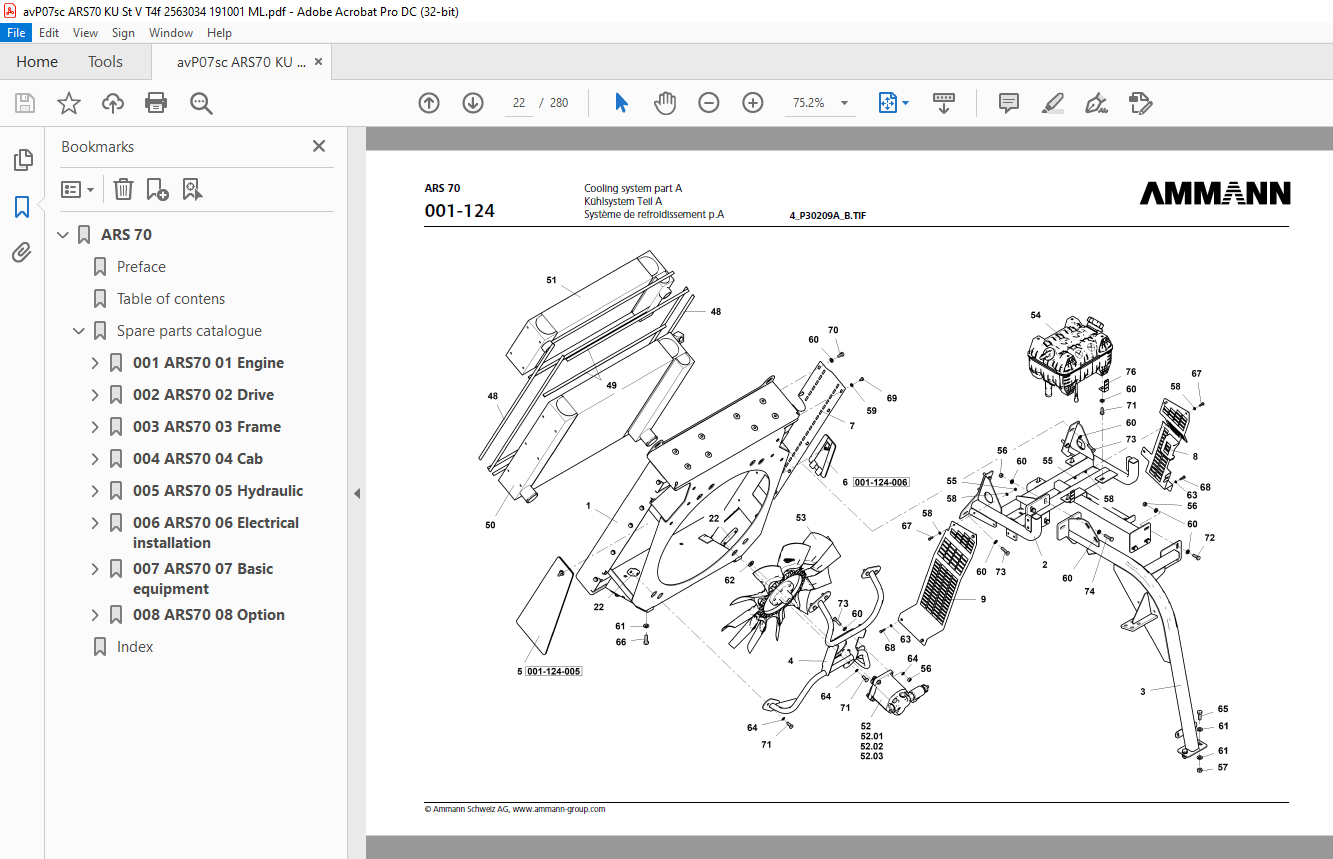
Task: Collapse the Spare parts catalogue branch
Action: click(79, 331)
